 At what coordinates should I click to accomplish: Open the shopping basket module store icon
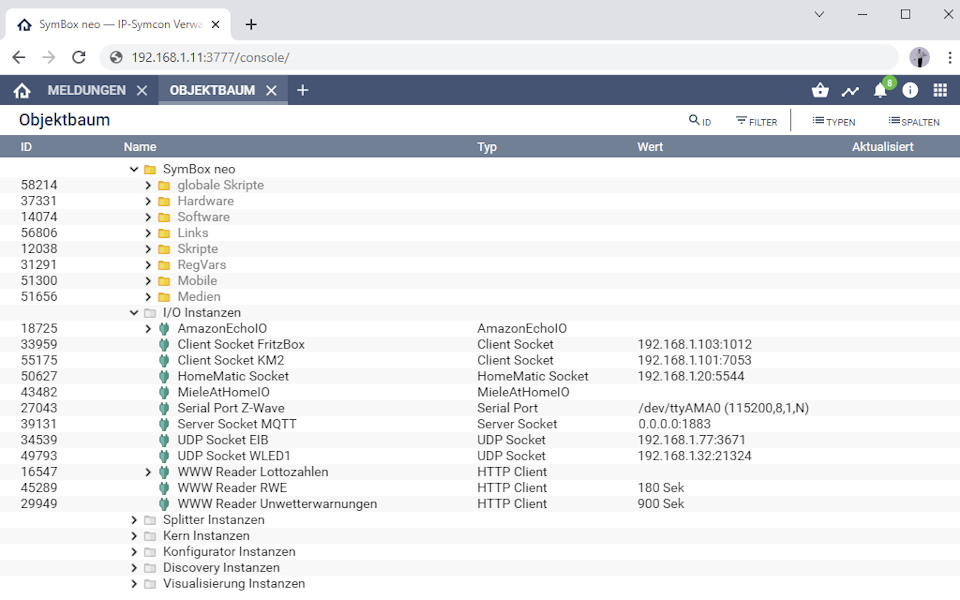820,90
